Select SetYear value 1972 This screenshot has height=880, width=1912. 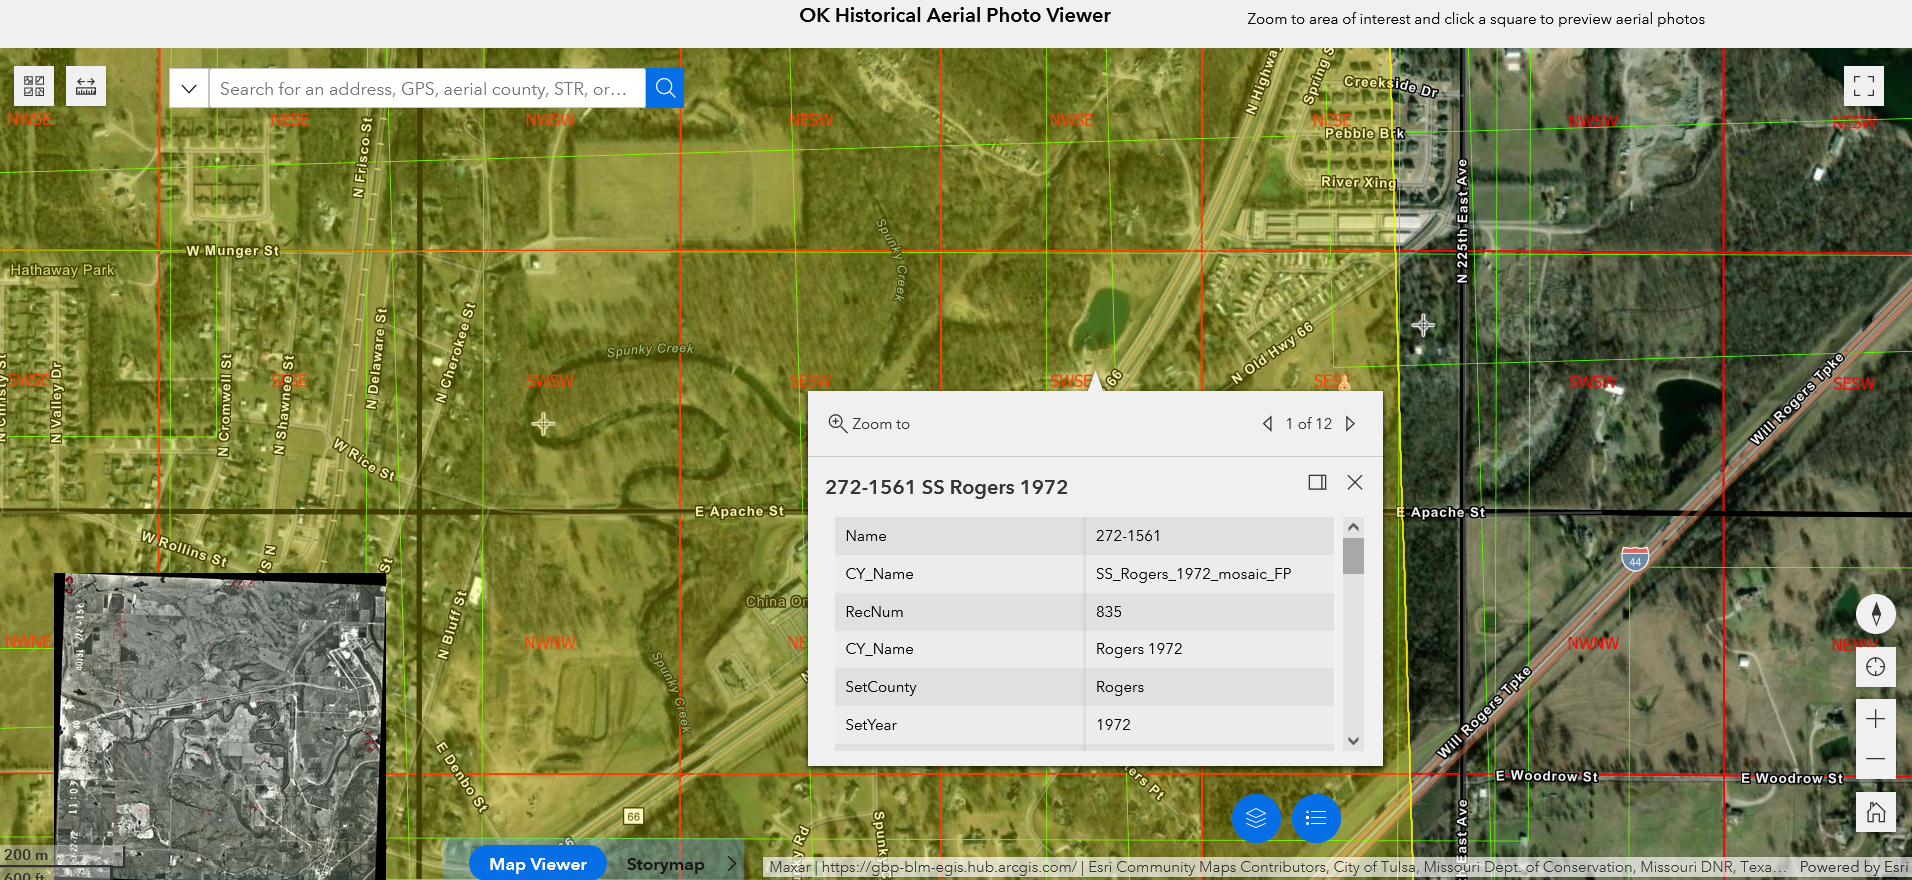pos(1113,725)
